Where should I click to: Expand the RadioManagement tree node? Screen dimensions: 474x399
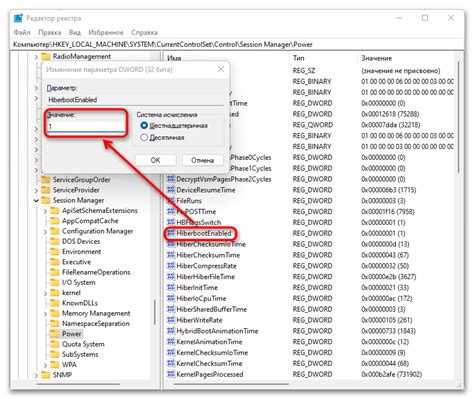click(x=36, y=57)
